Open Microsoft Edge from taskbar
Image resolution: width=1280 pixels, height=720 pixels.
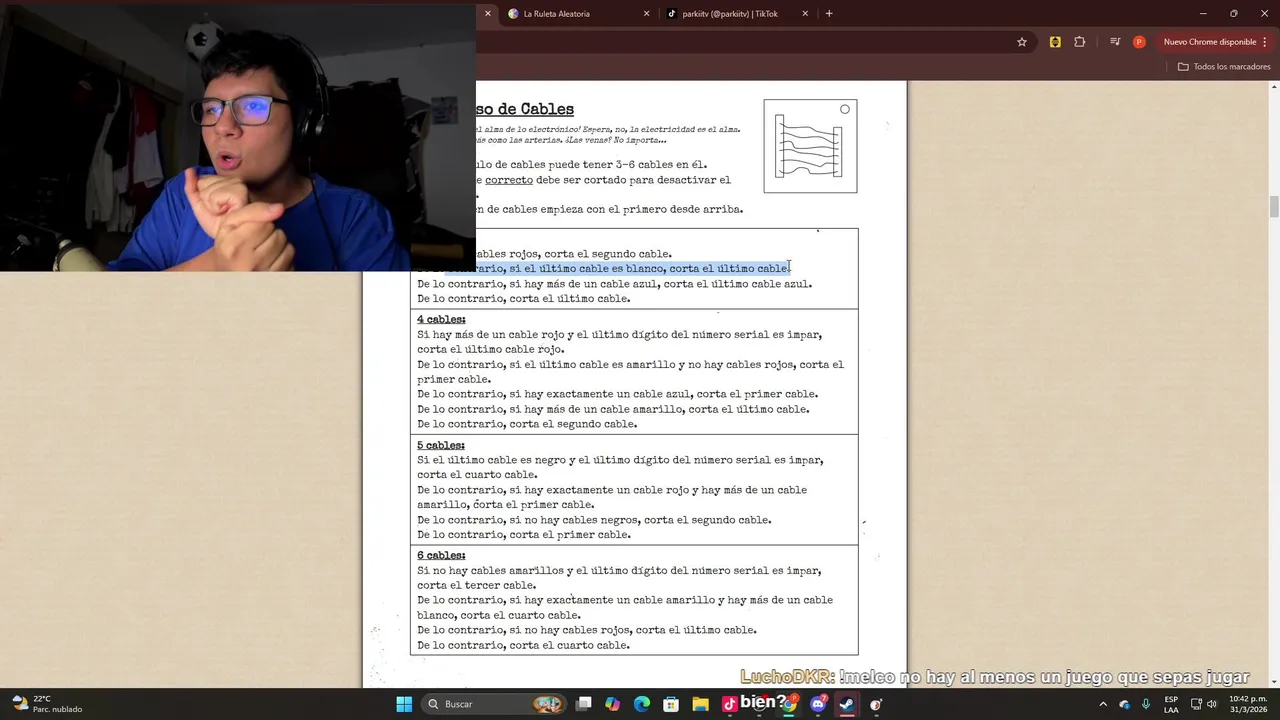[x=642, y=704]
